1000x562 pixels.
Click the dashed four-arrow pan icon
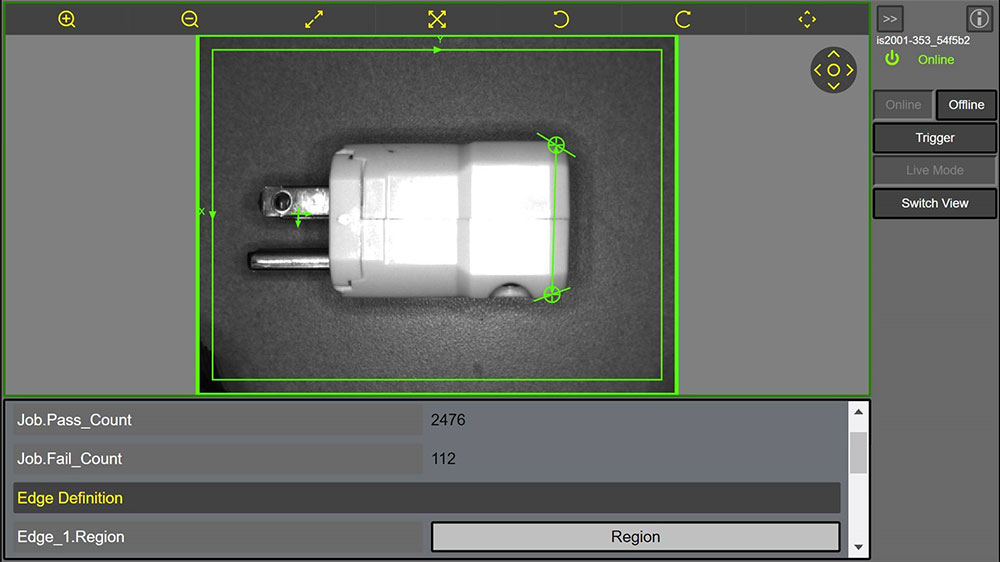[807, 19]
